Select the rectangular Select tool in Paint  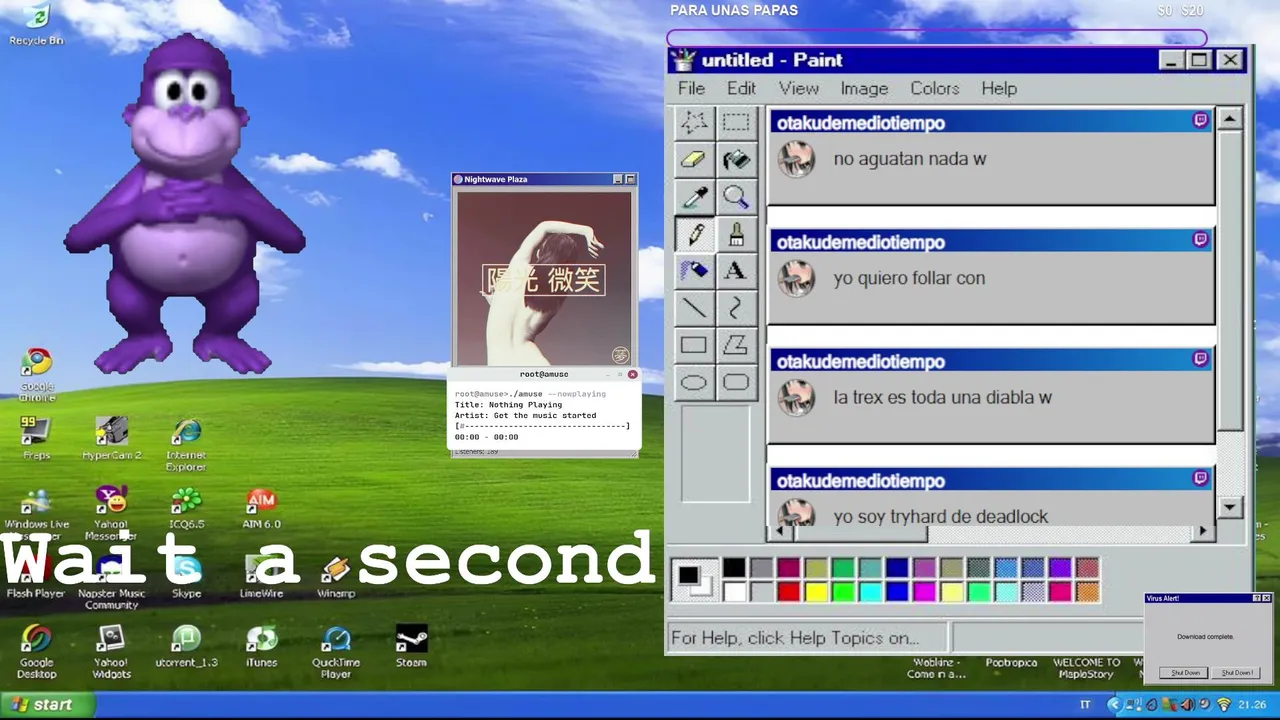pyautogui.click(x=736, y=122)
